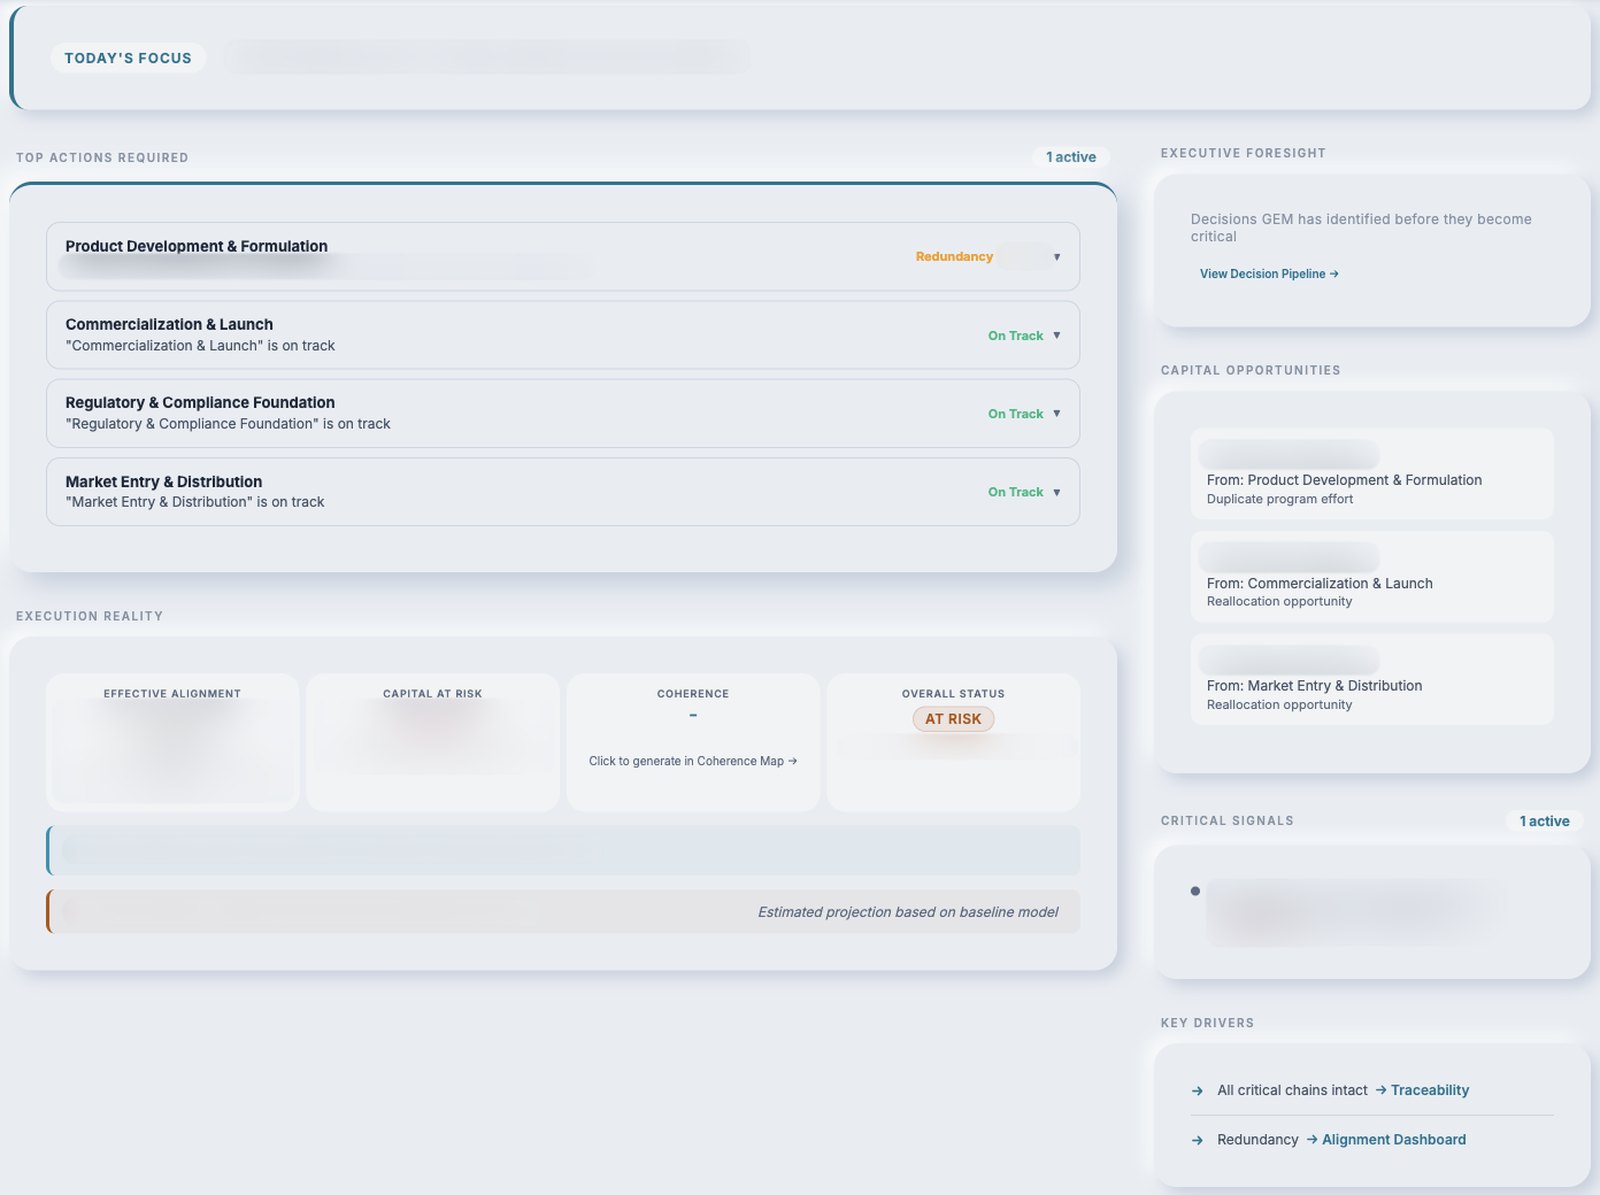Expand Regulatory & Compliance Foundation row arrow
Screen dimensions: 1600x1195
click(1056, 414)
